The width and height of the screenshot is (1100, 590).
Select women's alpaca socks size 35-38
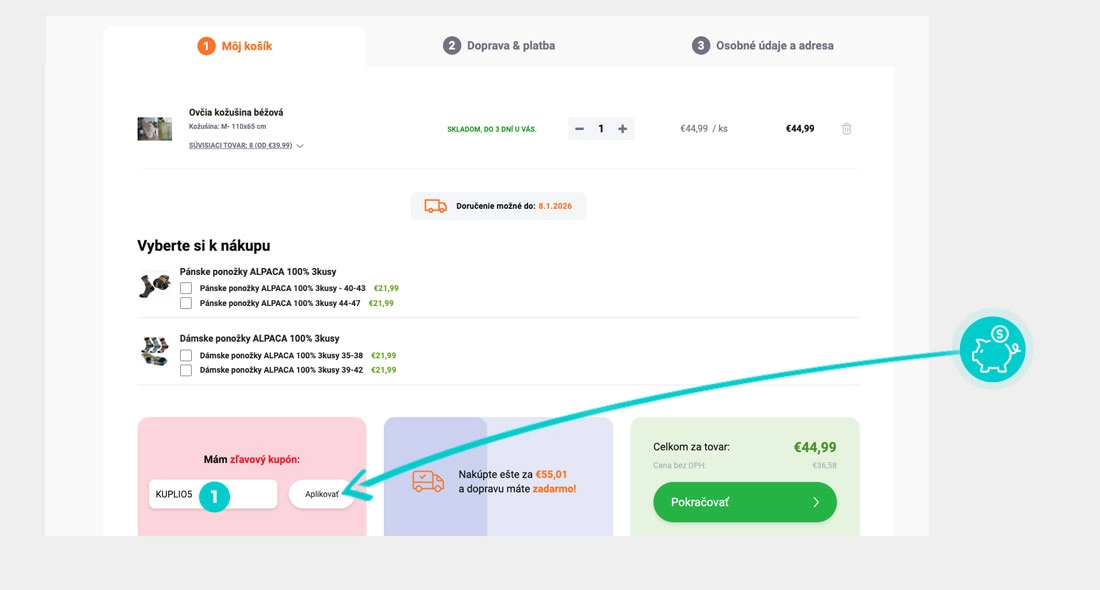tap(186, 355)
